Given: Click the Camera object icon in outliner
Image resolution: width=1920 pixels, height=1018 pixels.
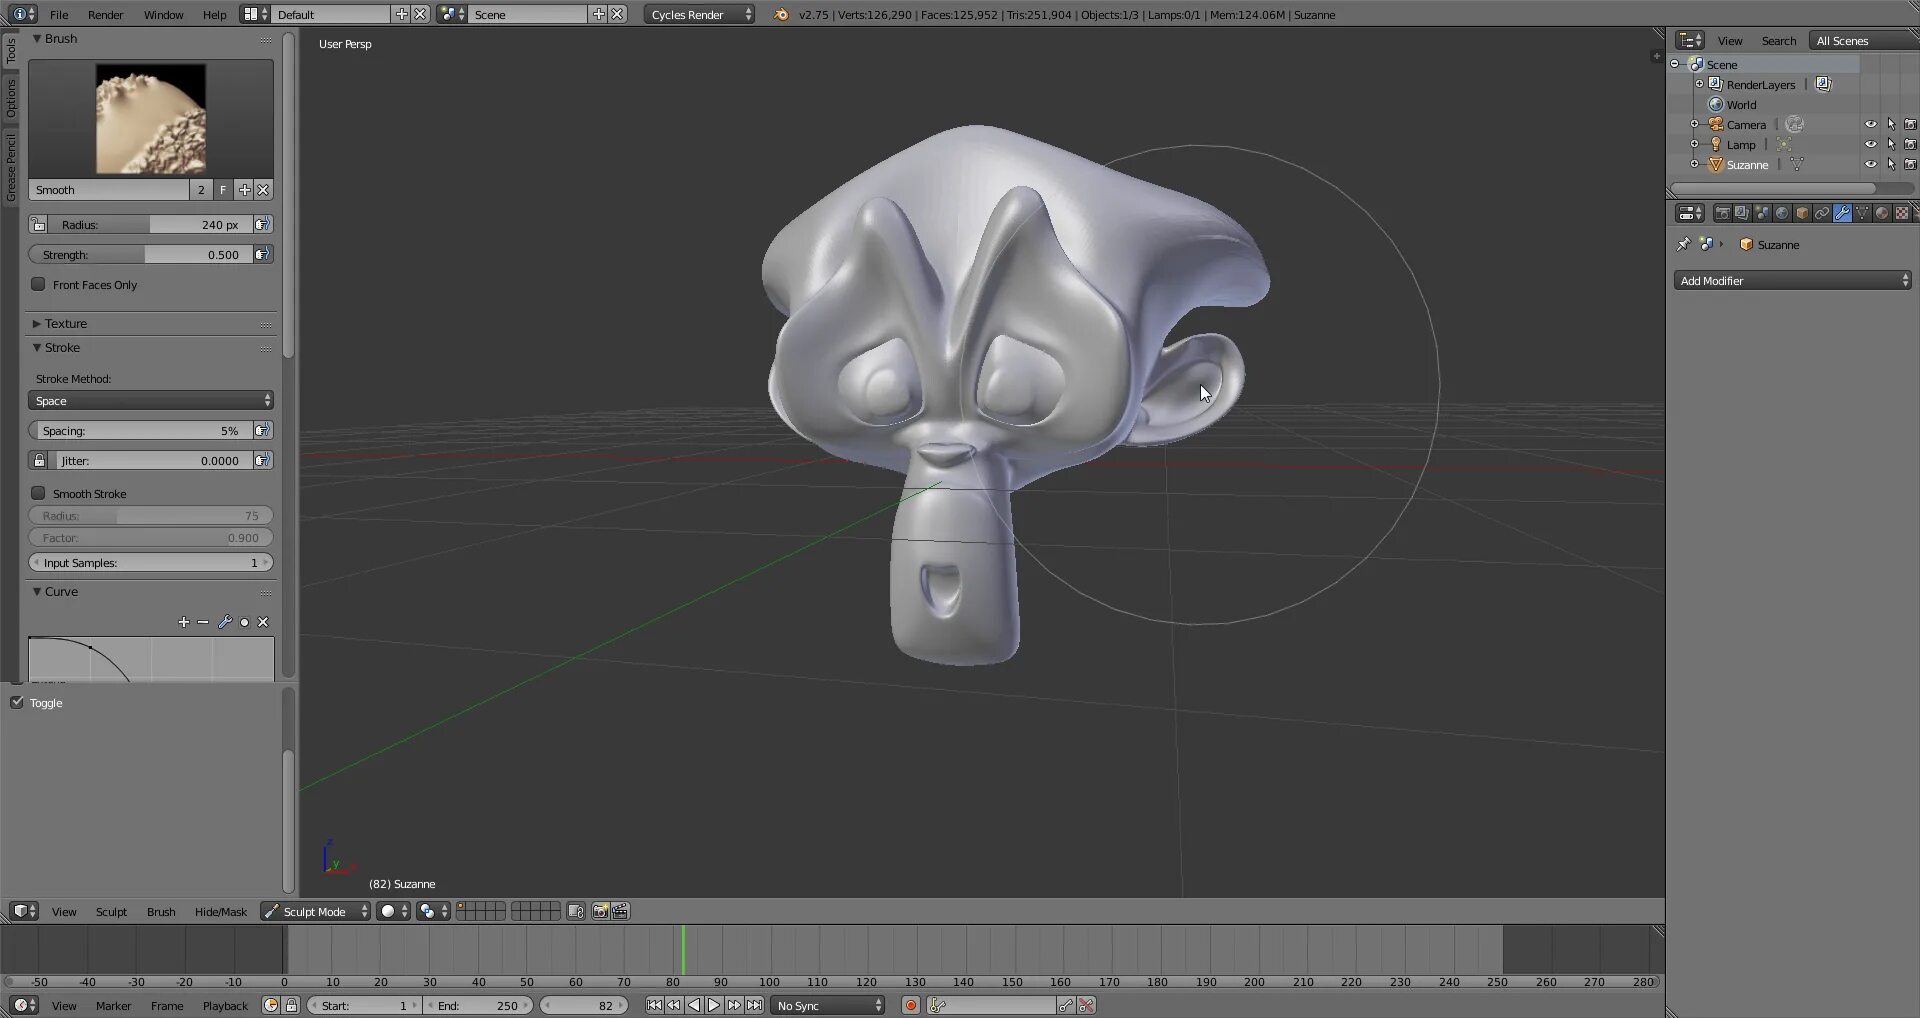Looking at the screenshot, I should (x=1716, y=124).
